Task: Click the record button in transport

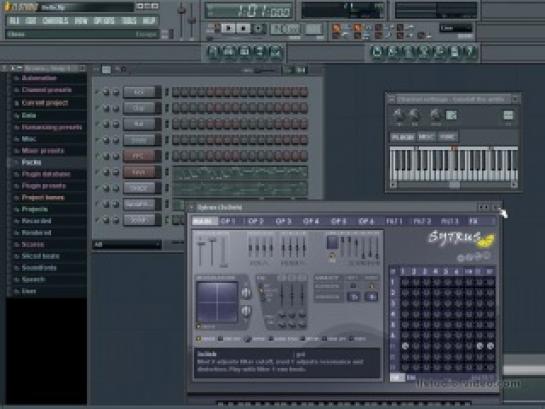Action: pos(258,28)
